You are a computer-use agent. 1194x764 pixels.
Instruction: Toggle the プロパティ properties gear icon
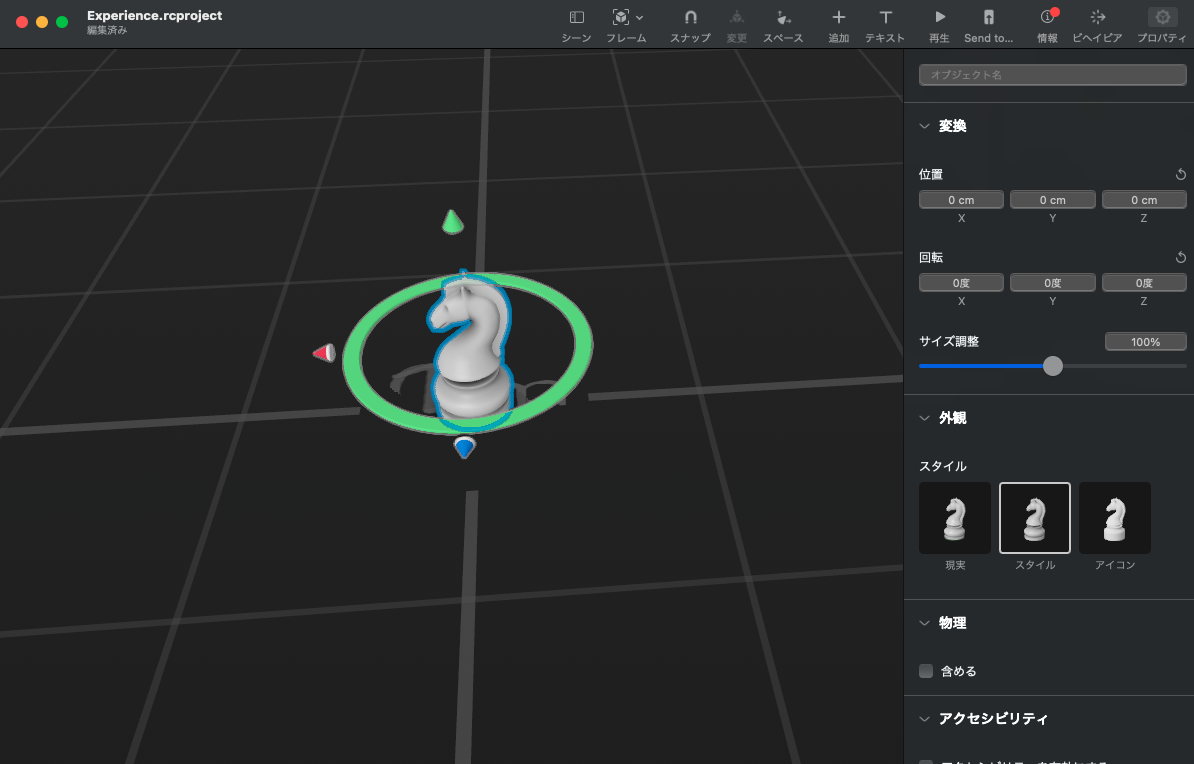[x=1162, y=17]
